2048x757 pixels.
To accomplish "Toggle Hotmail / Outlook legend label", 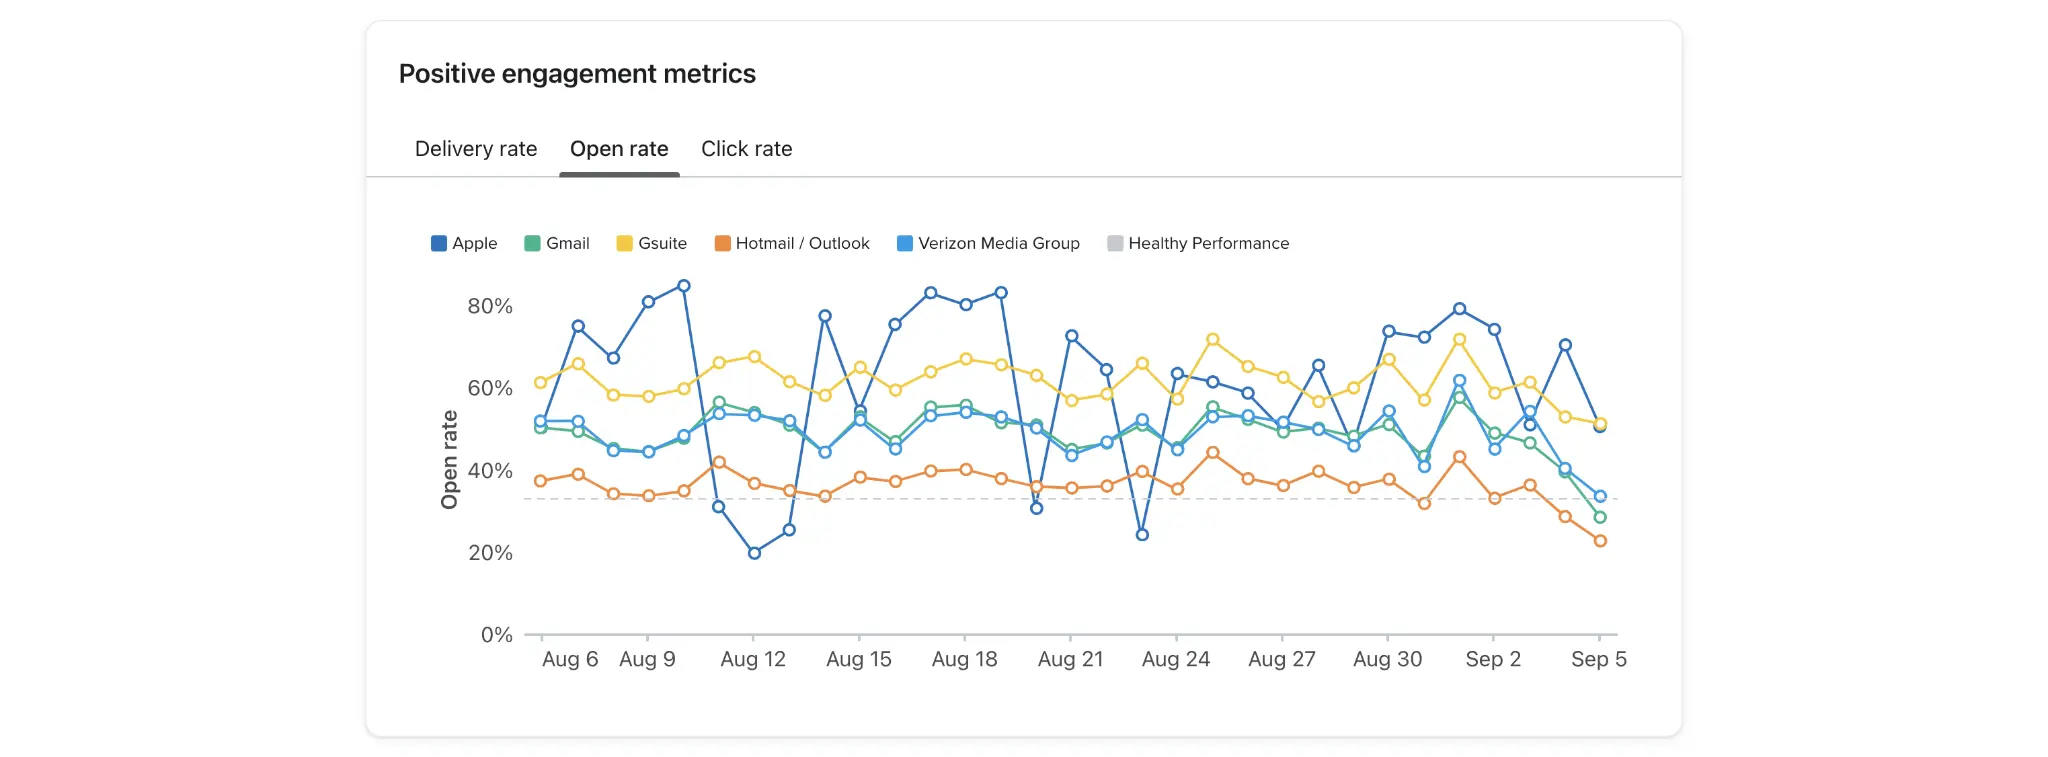I will click(x=802, y=243).
